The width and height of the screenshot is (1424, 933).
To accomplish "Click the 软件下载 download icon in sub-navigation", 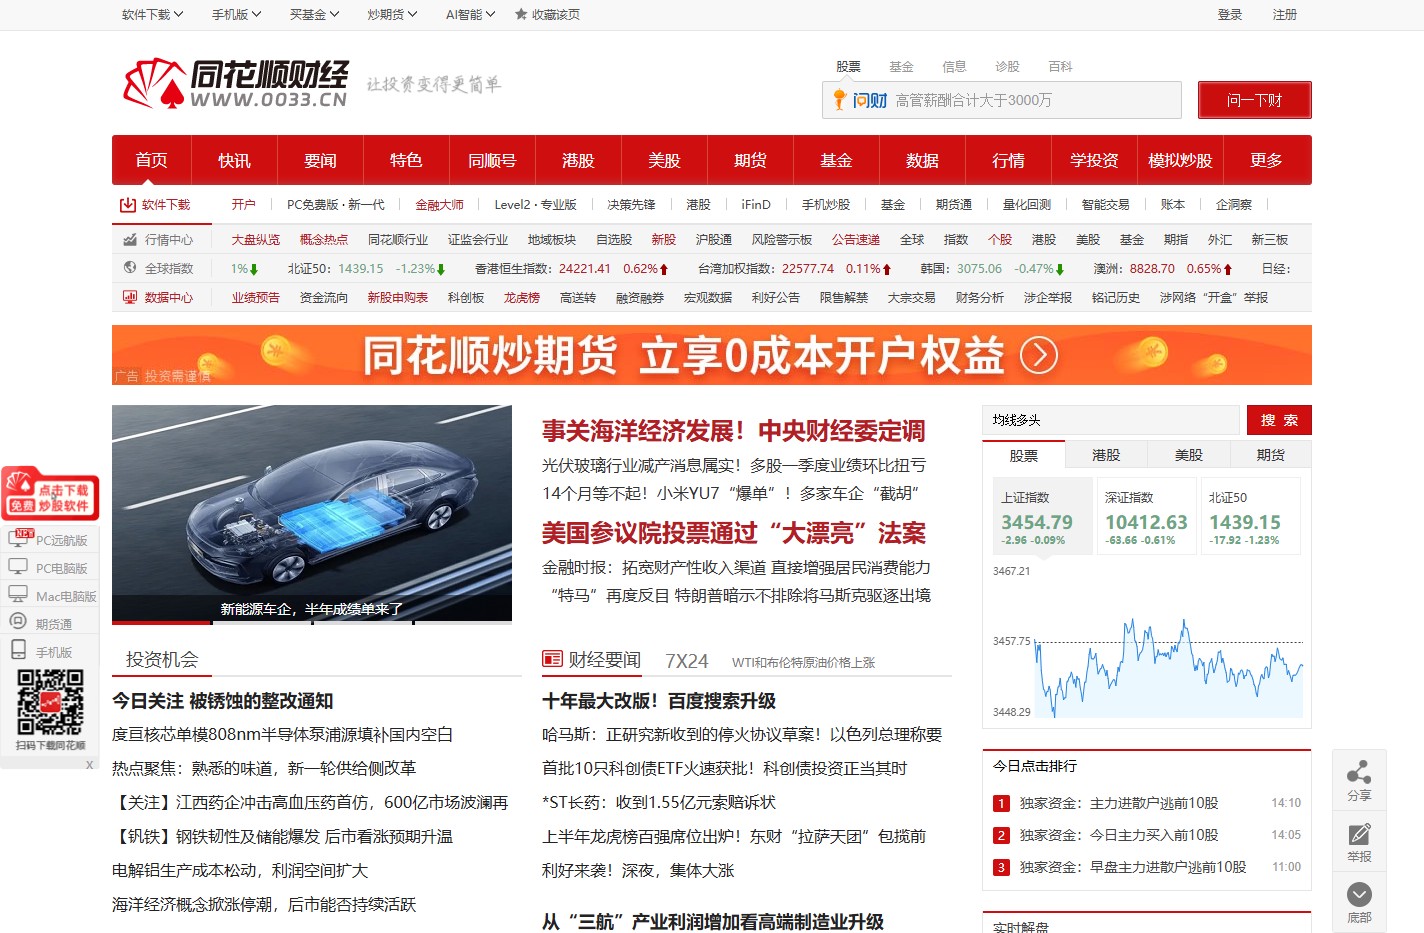I will [127, 204].
